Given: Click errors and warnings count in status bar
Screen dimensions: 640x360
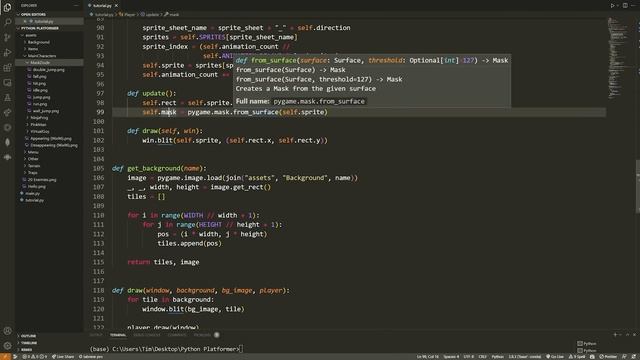Looking at the screenshot, I should tap(35, 357).
